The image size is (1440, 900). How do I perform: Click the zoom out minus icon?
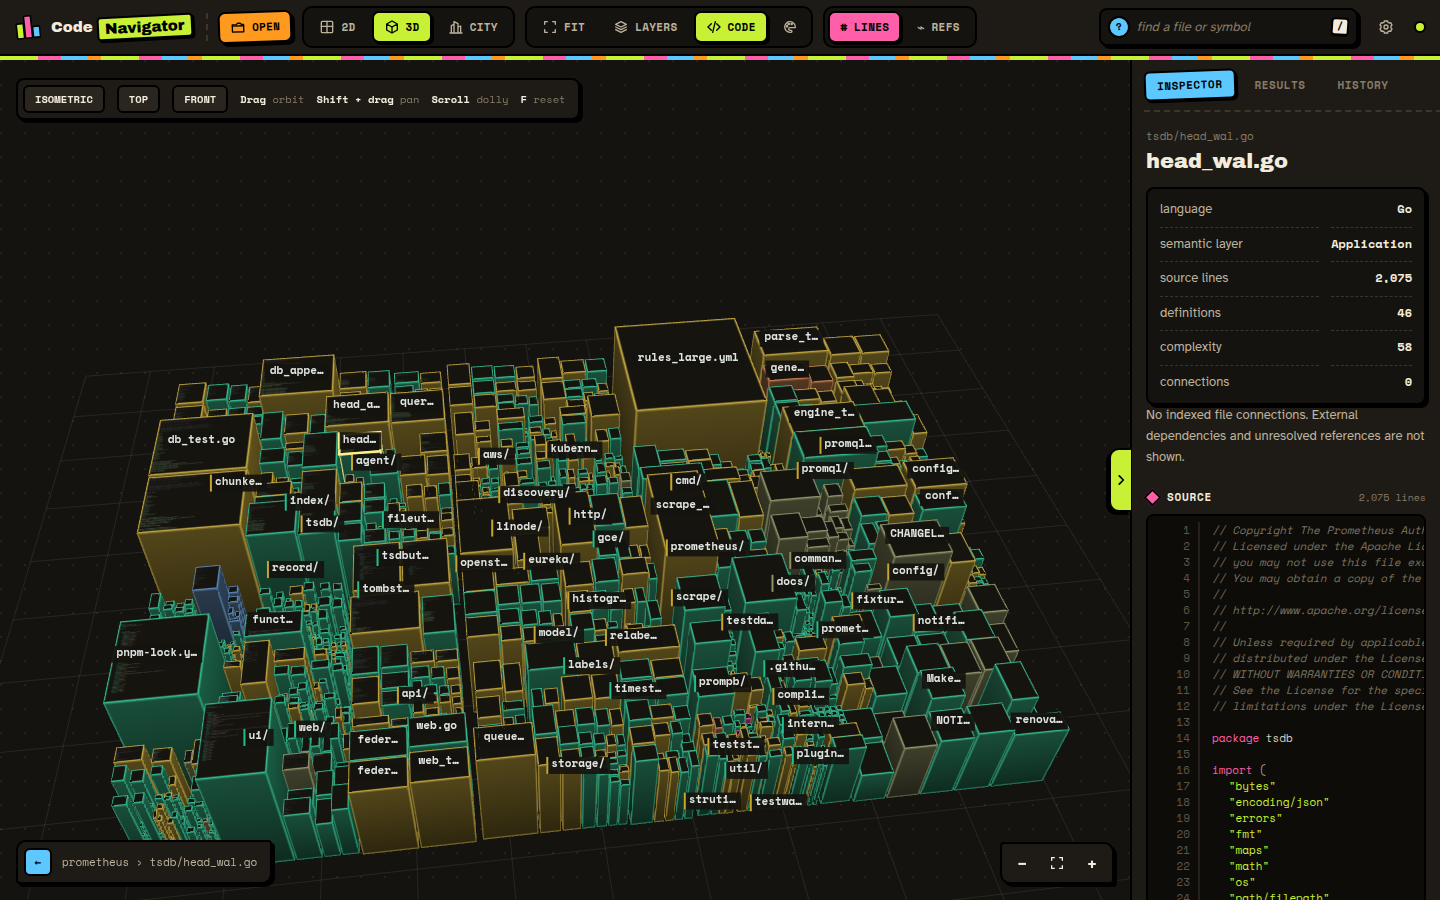click(x=1022, y=863)
